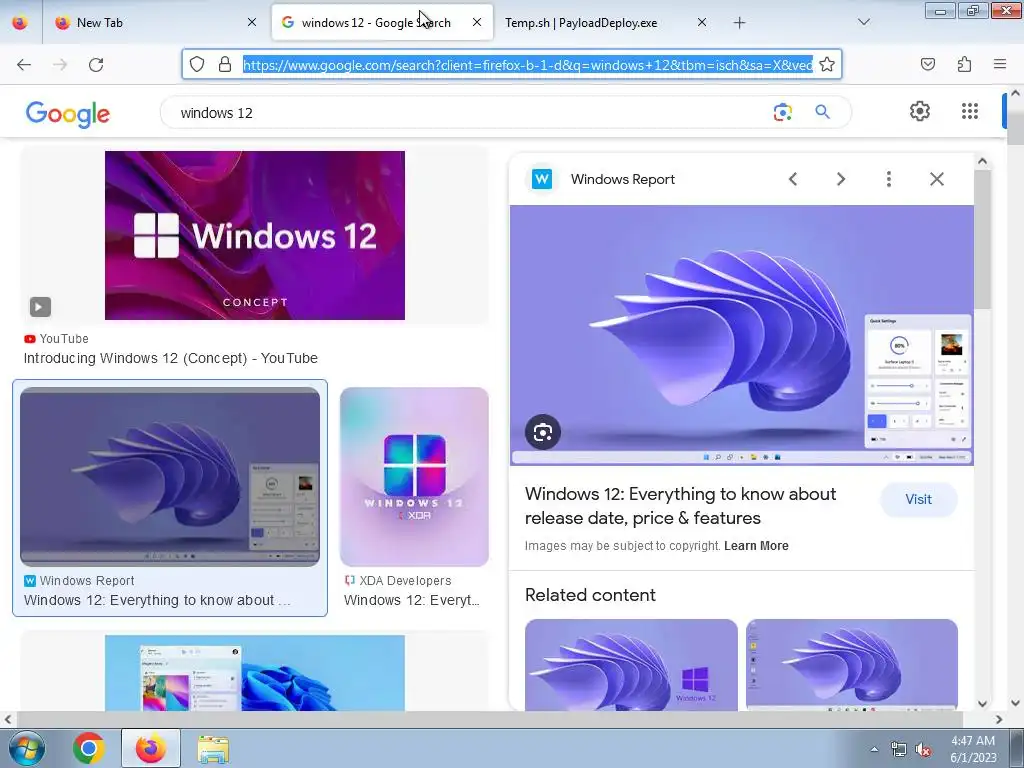
Task: Click the Show desktop taskbar strip
Action: tap(1017, 748)
